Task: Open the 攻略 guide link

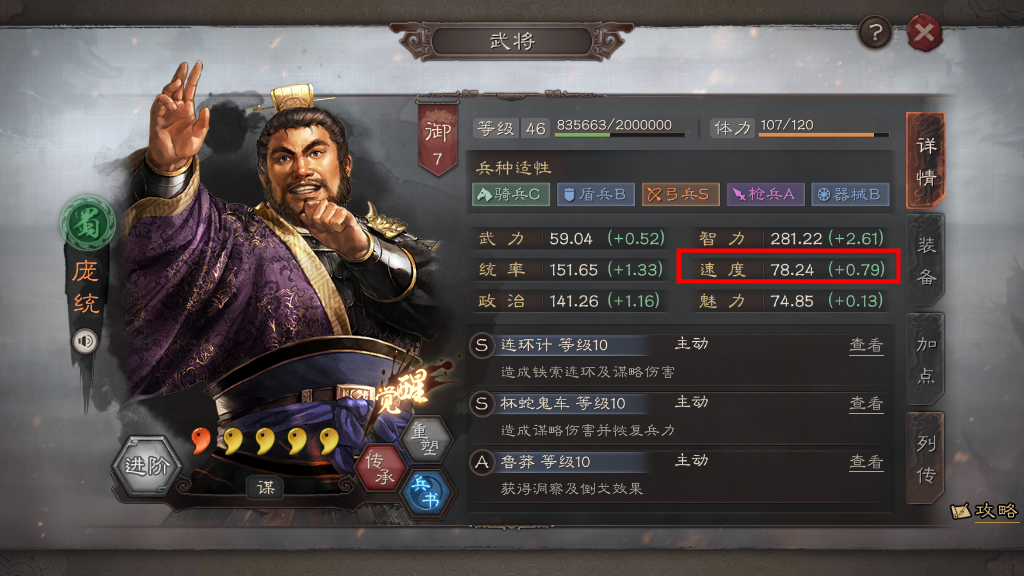Action: pos(985,511)
